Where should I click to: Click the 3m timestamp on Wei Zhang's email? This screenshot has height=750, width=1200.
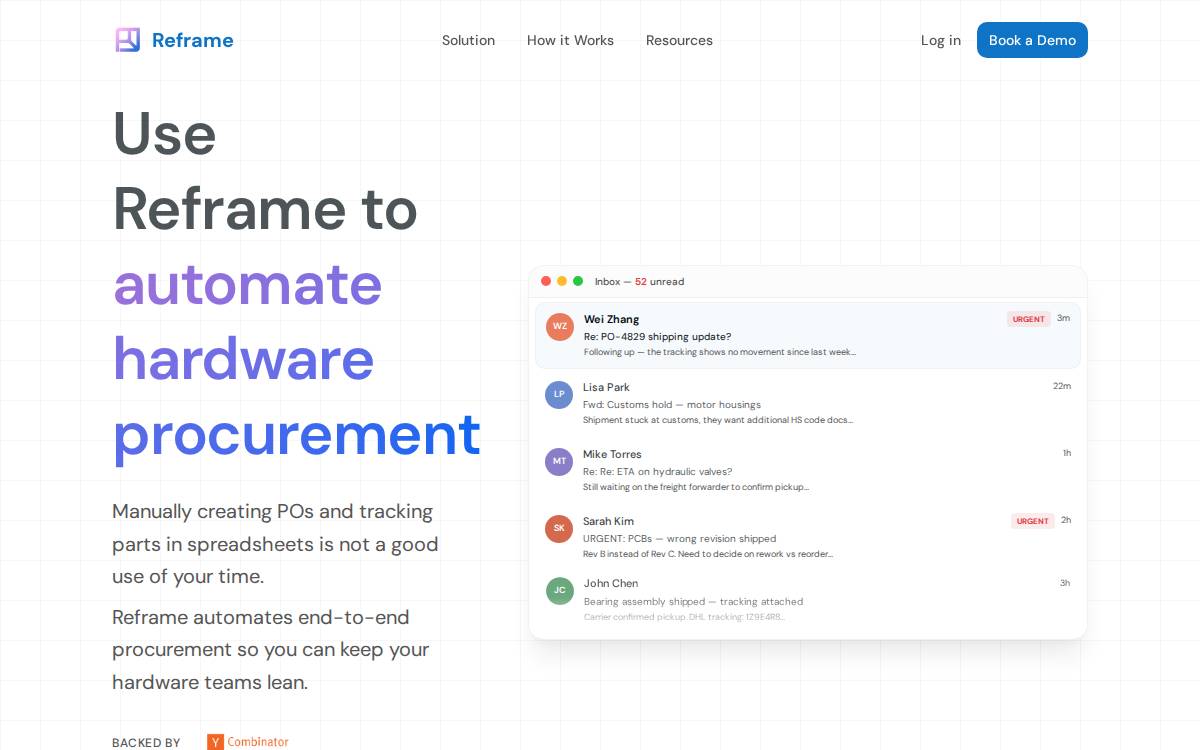coord(1063,318)
